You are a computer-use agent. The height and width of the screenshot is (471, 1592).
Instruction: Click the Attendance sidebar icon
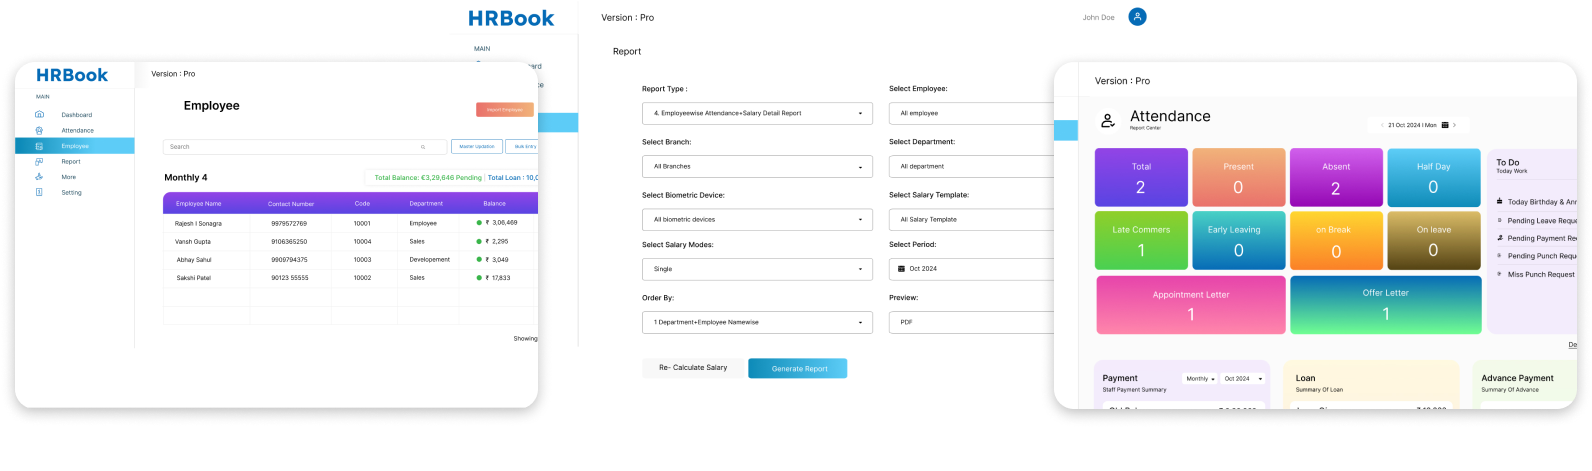39,130
